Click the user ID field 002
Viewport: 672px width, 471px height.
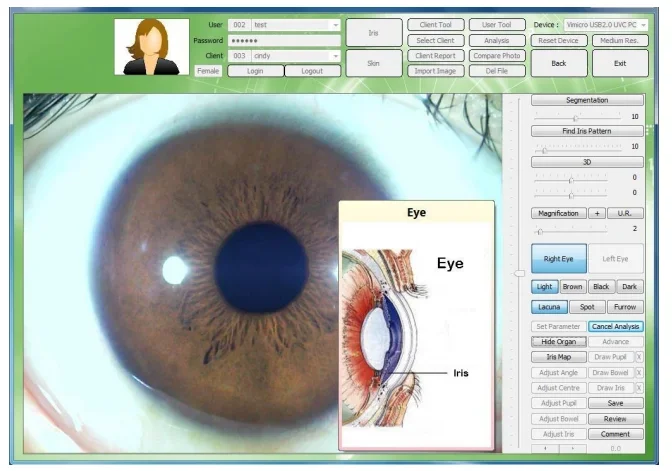tap(240, 25)
